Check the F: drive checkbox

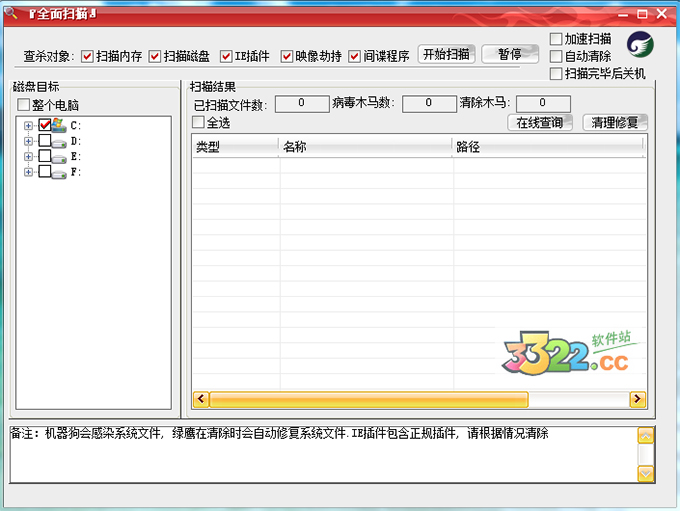45,171
